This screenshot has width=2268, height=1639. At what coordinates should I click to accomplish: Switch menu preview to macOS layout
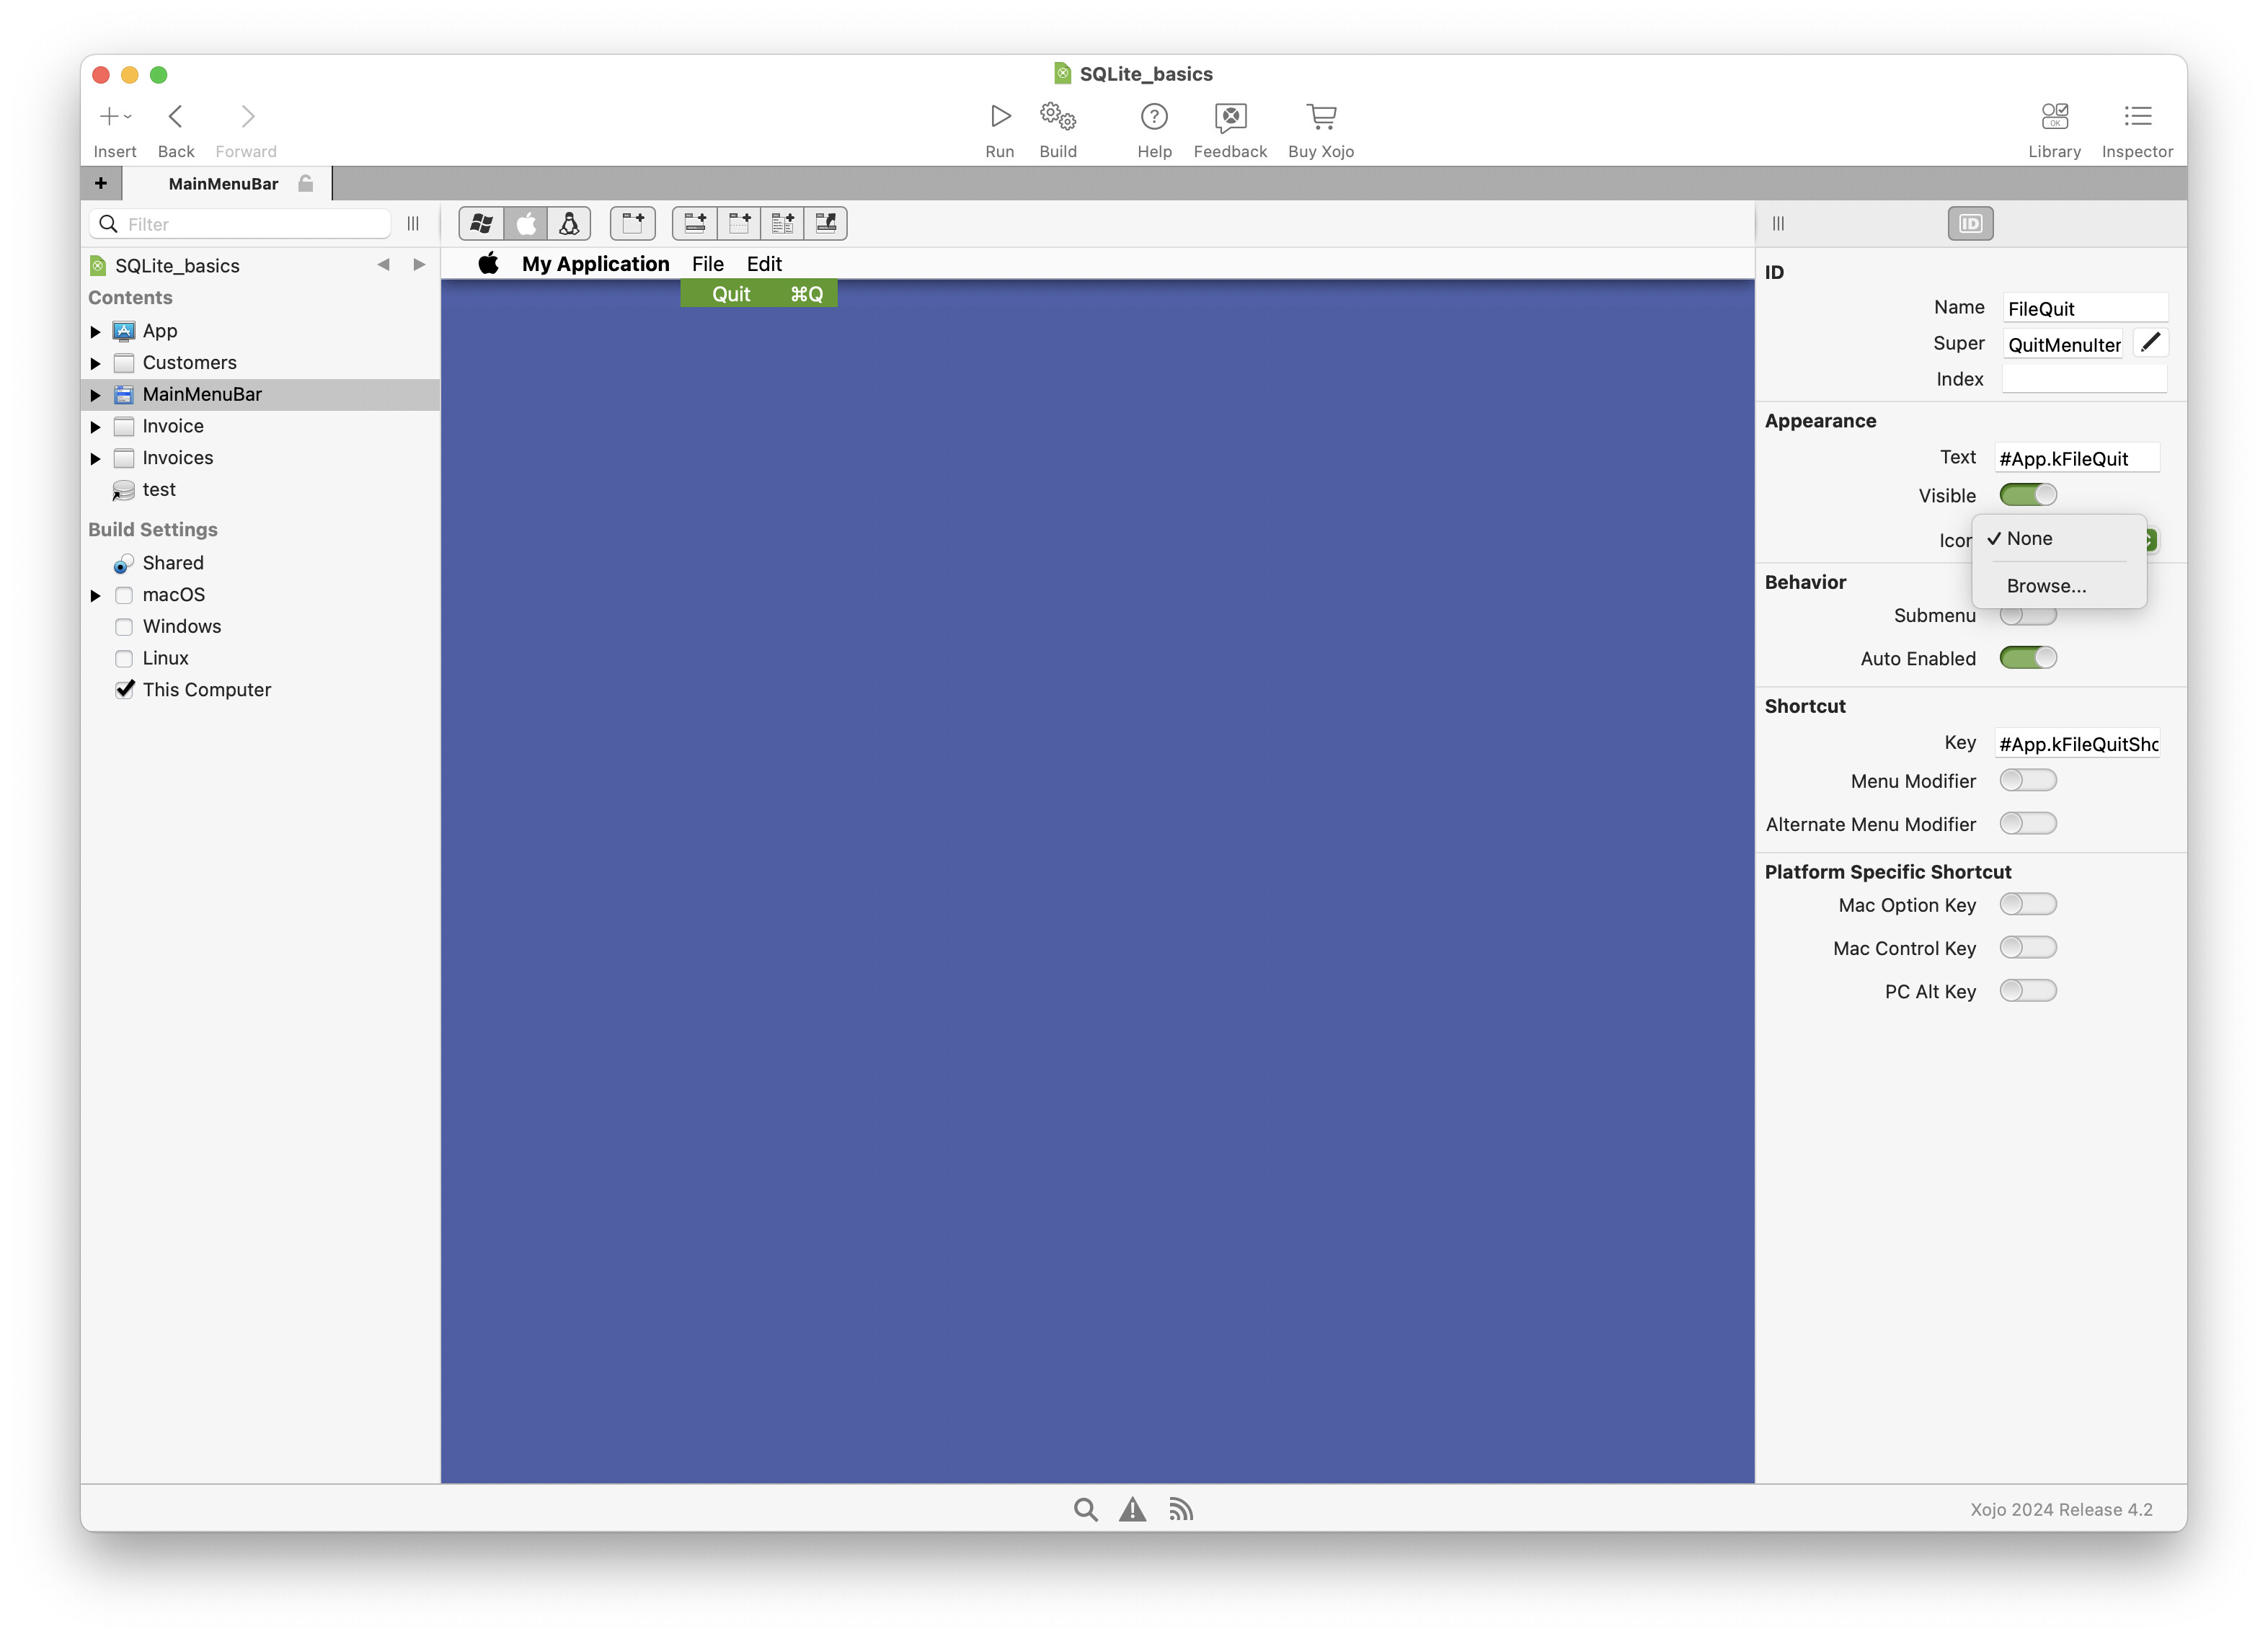coord(526,223)
